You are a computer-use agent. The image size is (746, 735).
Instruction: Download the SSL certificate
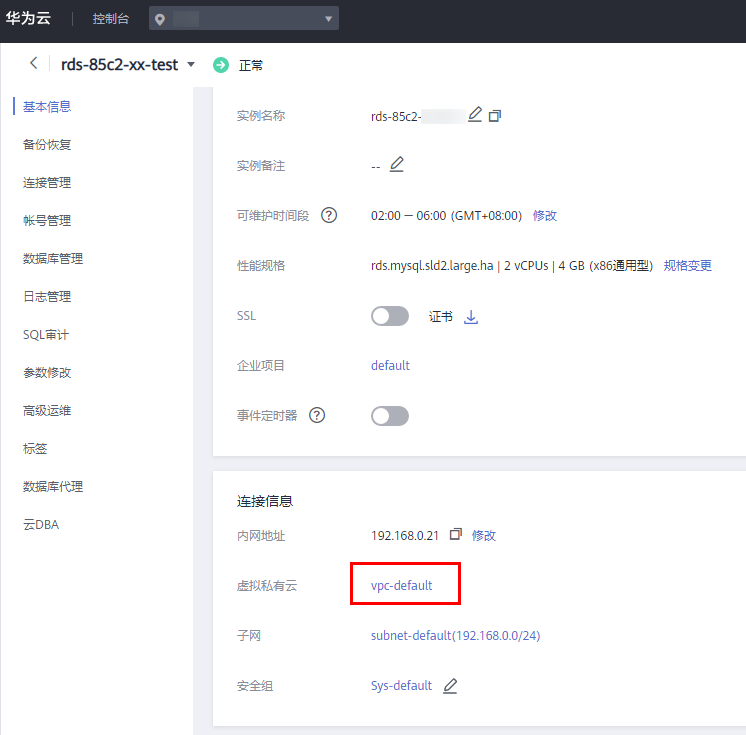(472, 316)
